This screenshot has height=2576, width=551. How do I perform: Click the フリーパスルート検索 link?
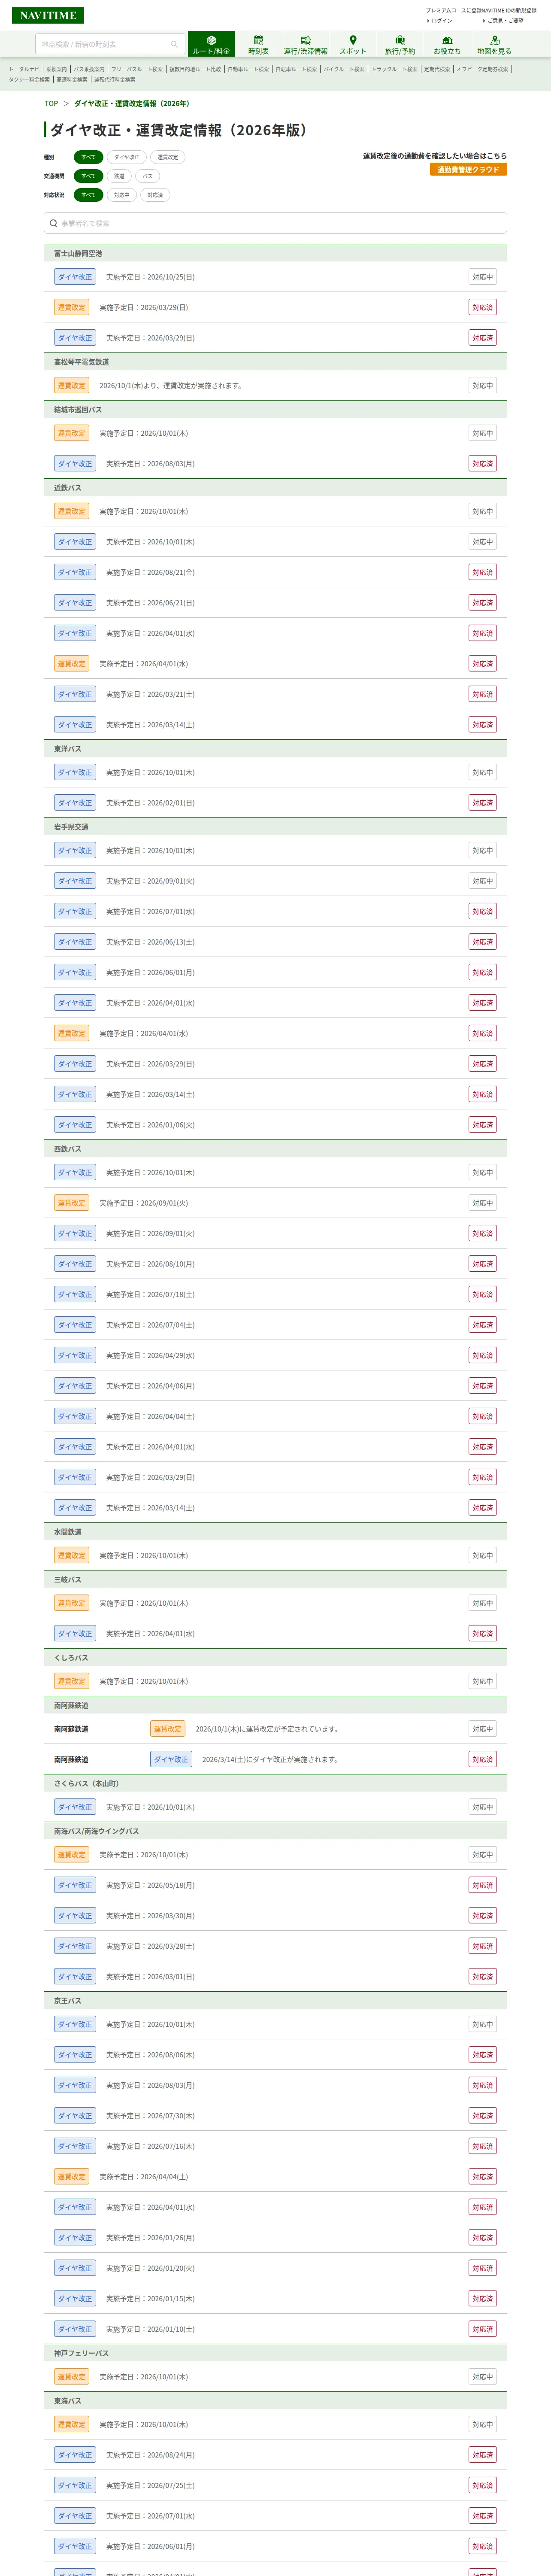coord(137,69)
